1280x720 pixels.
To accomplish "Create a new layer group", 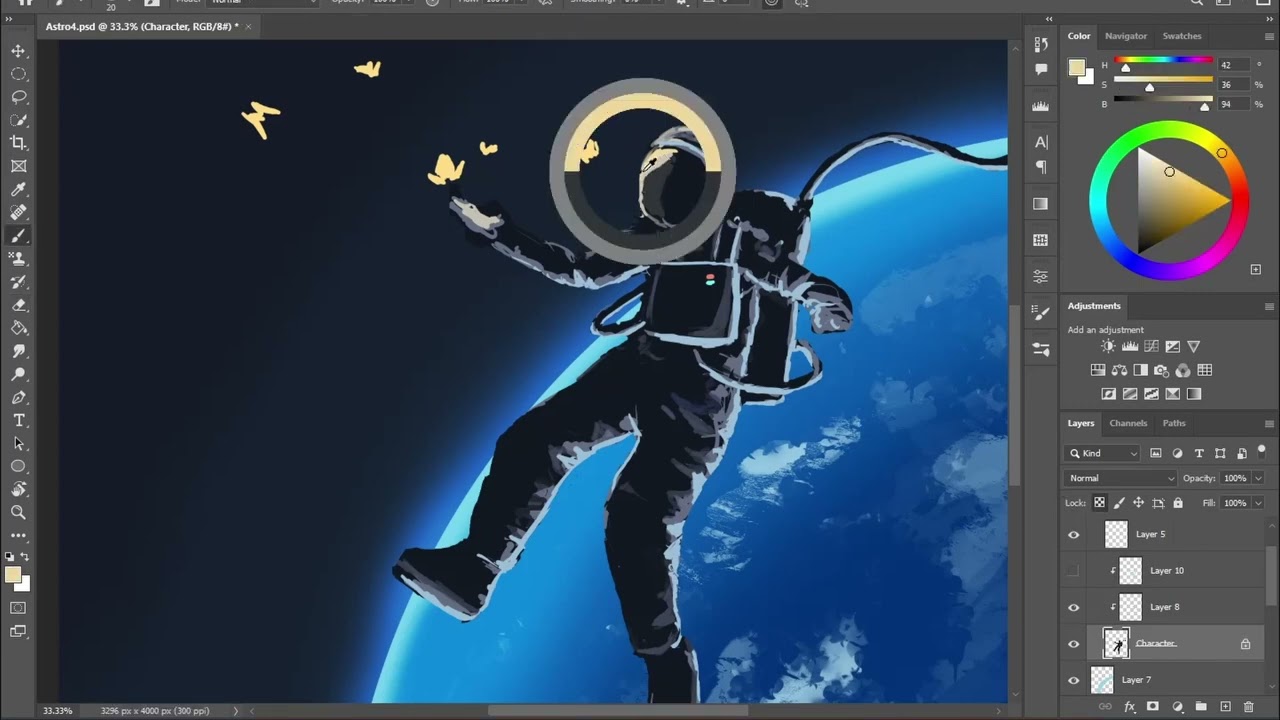I will click(x=1201, y=707).
